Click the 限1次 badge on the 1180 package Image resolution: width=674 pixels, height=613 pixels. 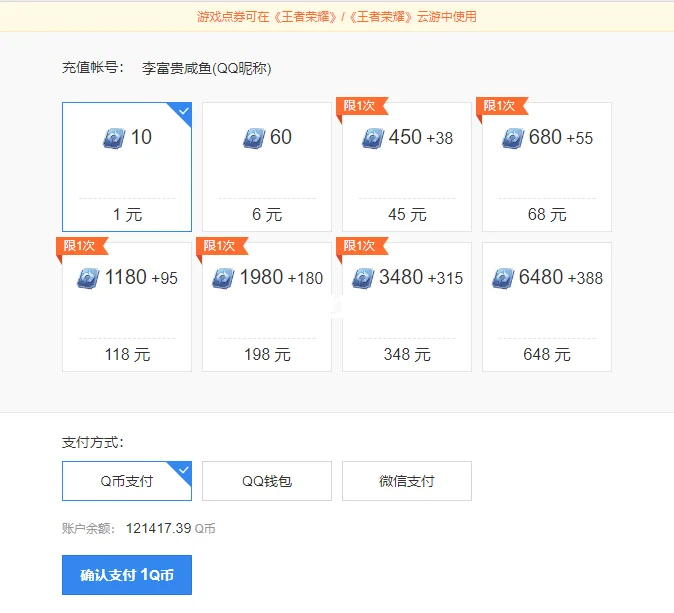coord(80,246)
